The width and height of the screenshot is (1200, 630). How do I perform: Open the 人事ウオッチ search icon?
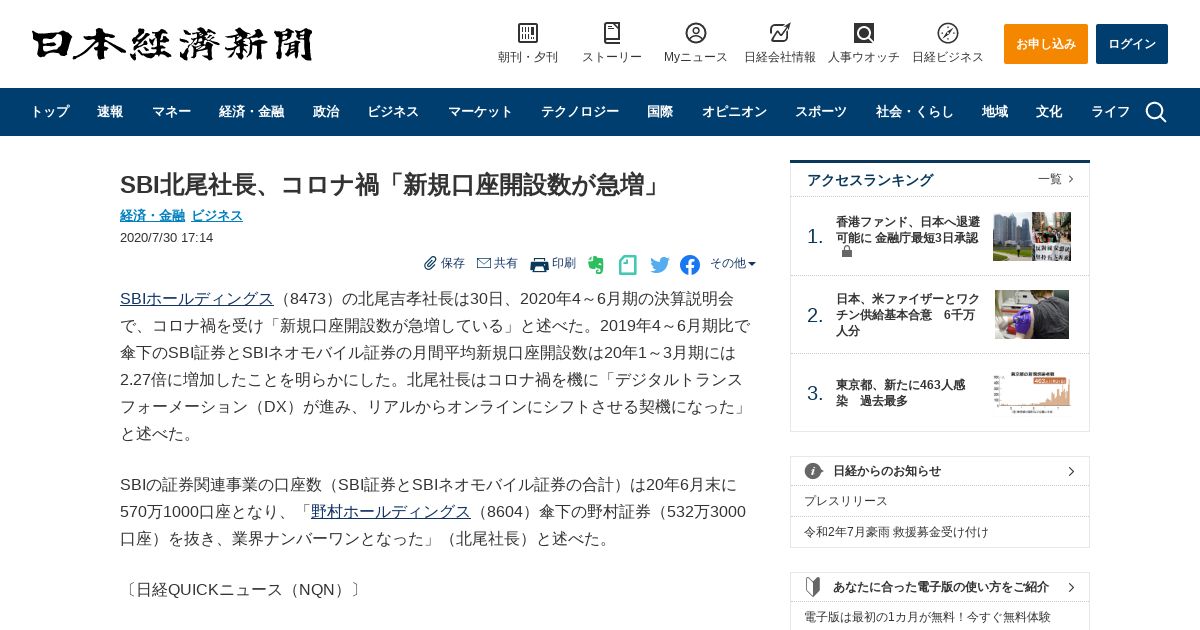[x=864, y=33]
